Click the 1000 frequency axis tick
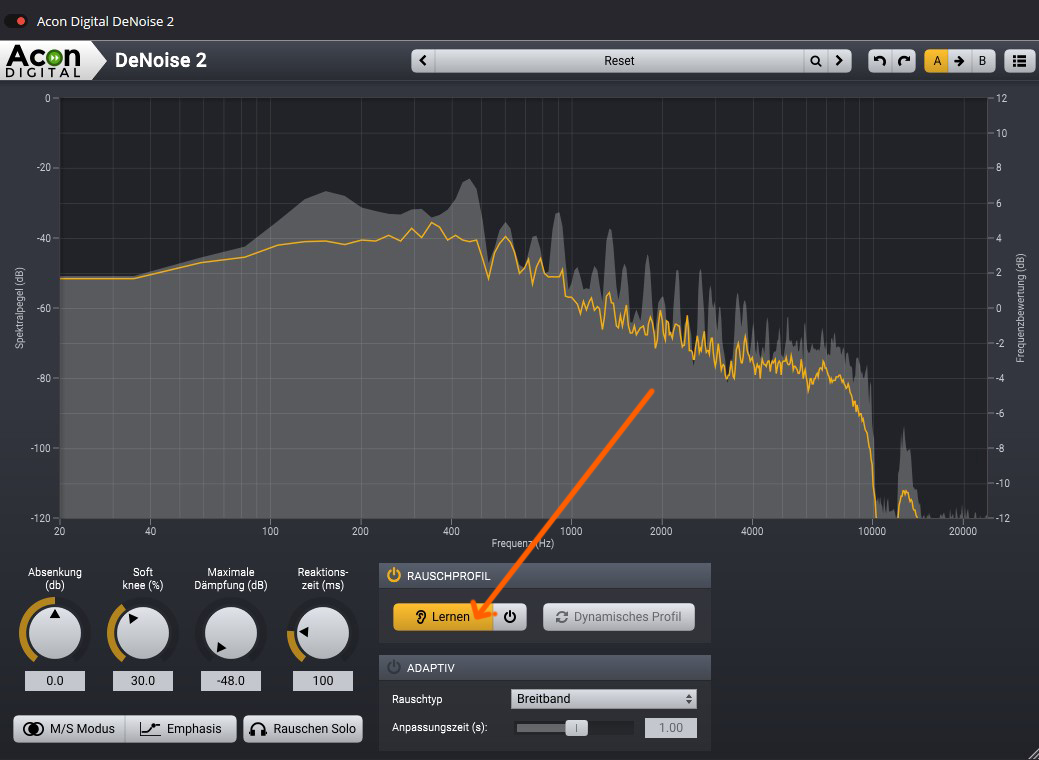Screen dimensions: 1039x760 click(571, 531)
